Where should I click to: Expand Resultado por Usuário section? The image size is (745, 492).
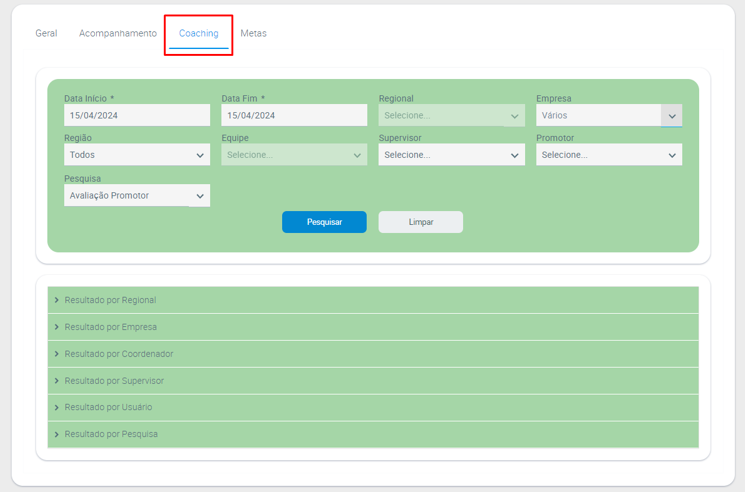coord(108,407)
